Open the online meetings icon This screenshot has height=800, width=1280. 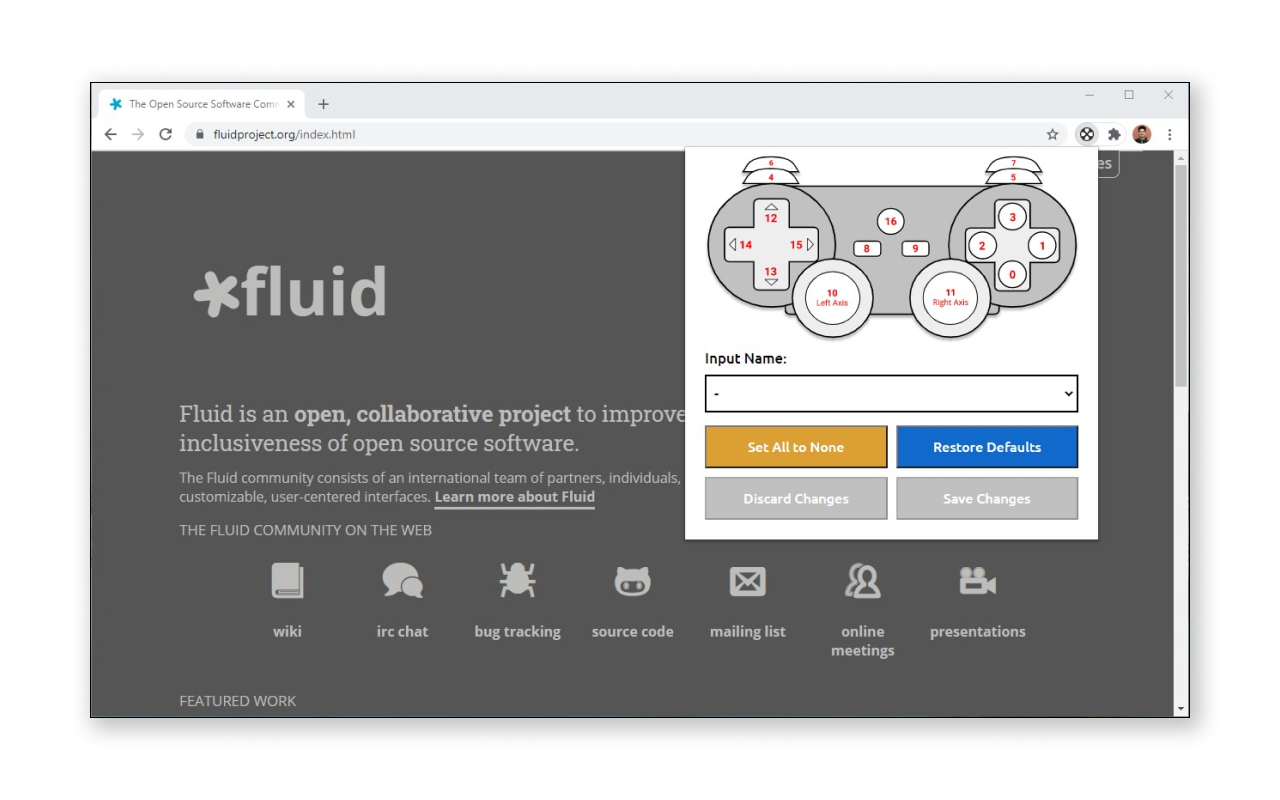[862, 581]
